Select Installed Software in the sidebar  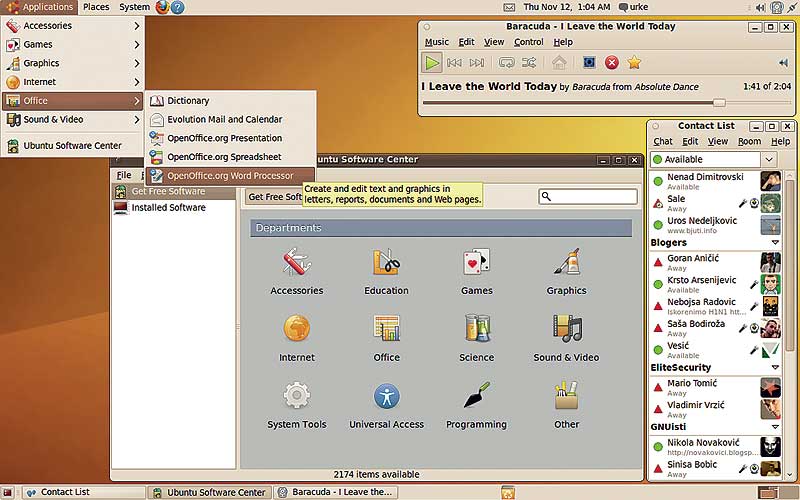point(173,208)
